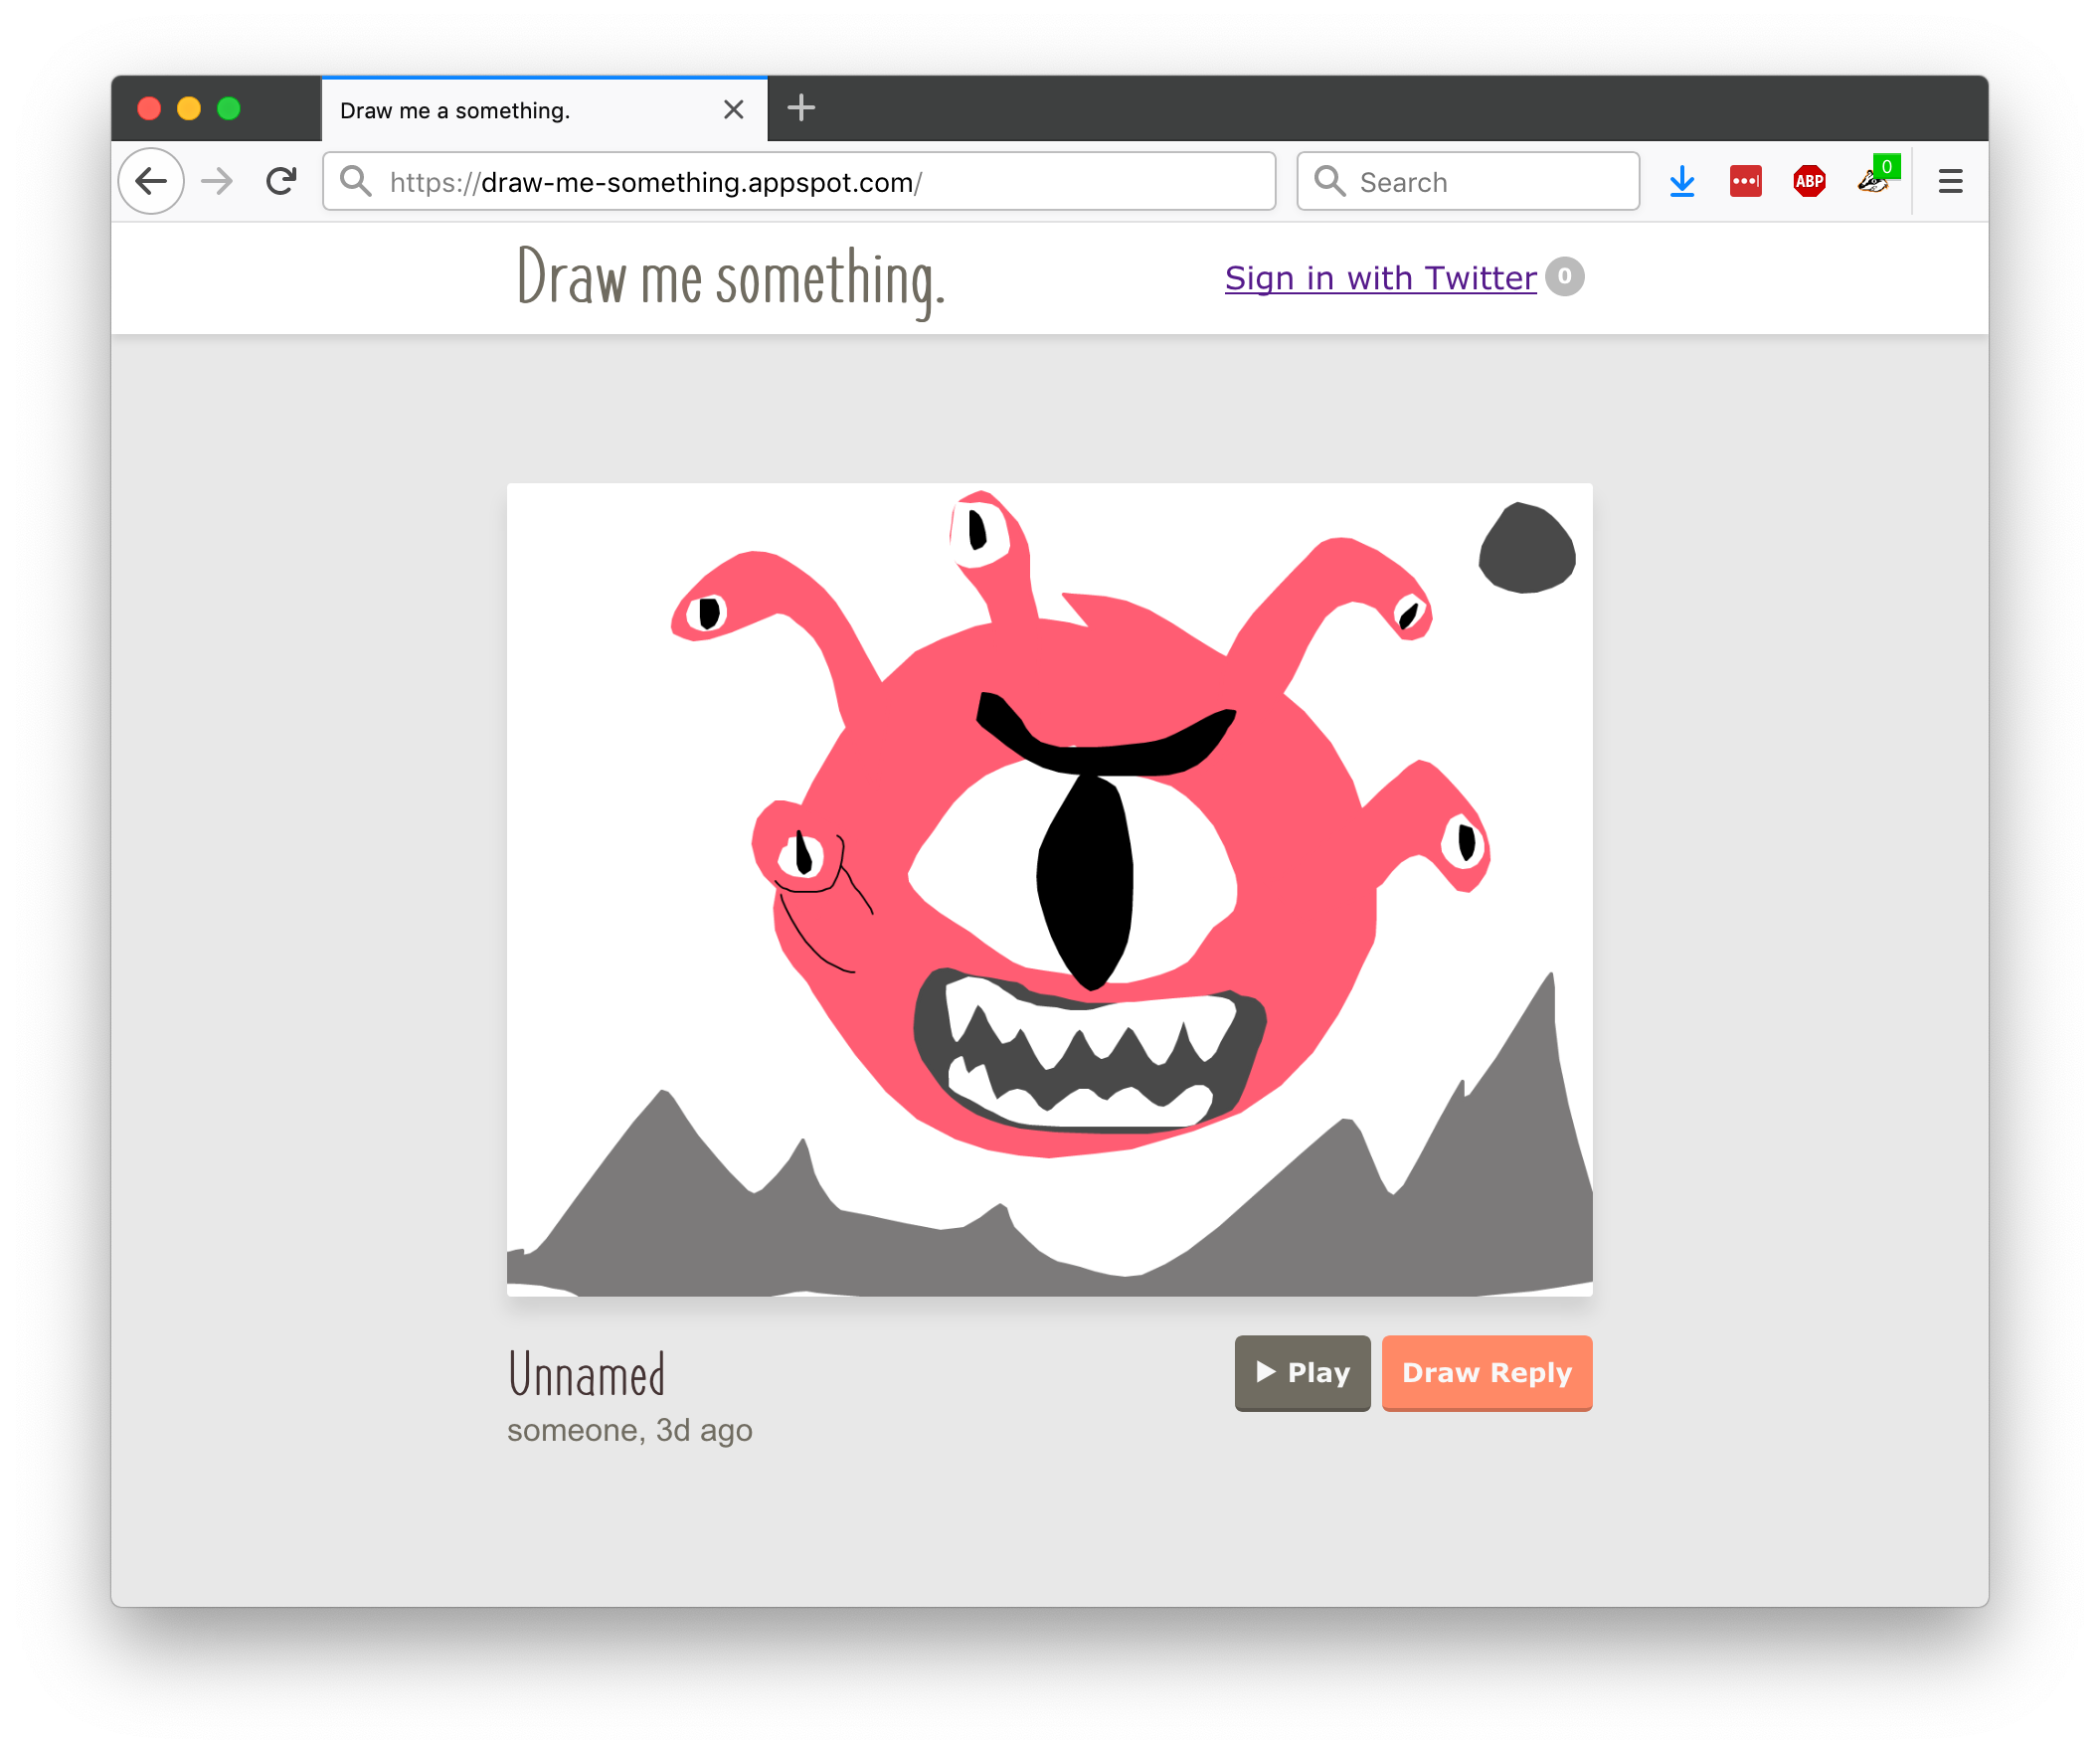This screenshot has height=1754, width=2100.
Task: Click the magnifier icon in the address bar
Action: point(355,181)
